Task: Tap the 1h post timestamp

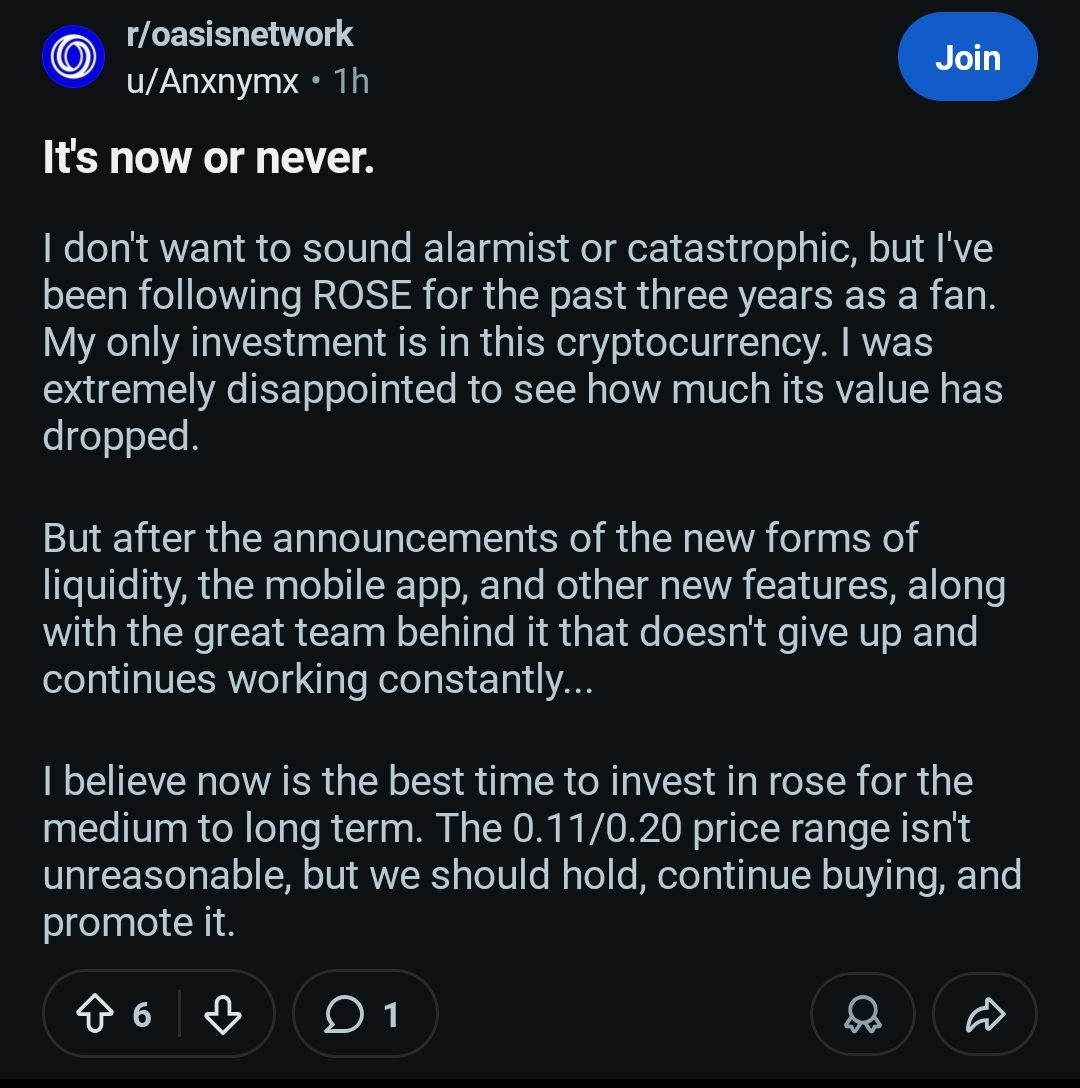Action: tap(352, 81)
